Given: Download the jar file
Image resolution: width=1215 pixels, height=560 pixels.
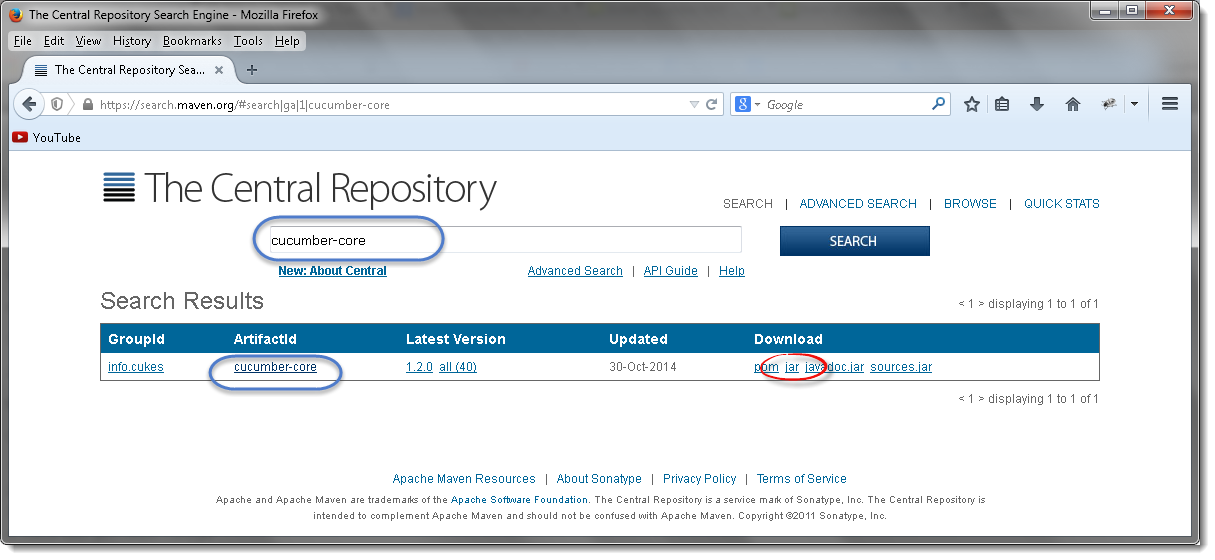Looking at the screenshot, I should tap(792, 367).
